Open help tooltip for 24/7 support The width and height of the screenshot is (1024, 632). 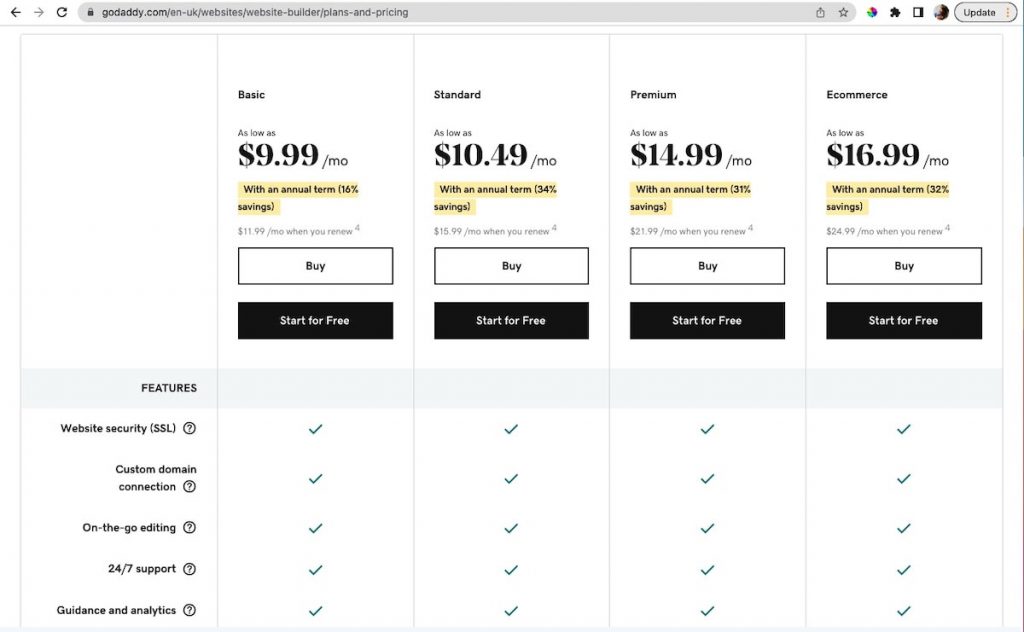[x=191, y=569]
